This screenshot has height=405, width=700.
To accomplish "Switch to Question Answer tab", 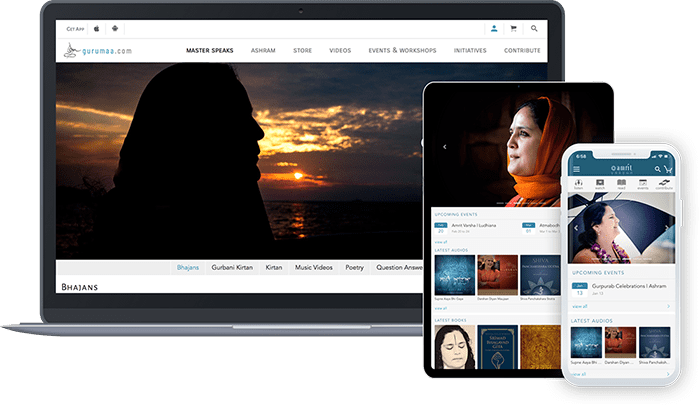I will pyautogui.click(x=399, y=267).
